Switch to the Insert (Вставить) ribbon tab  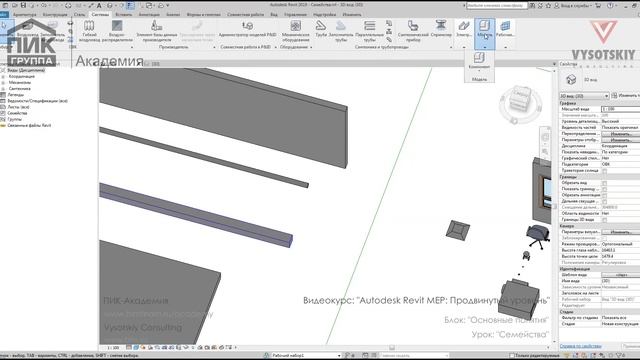point(124,15)
